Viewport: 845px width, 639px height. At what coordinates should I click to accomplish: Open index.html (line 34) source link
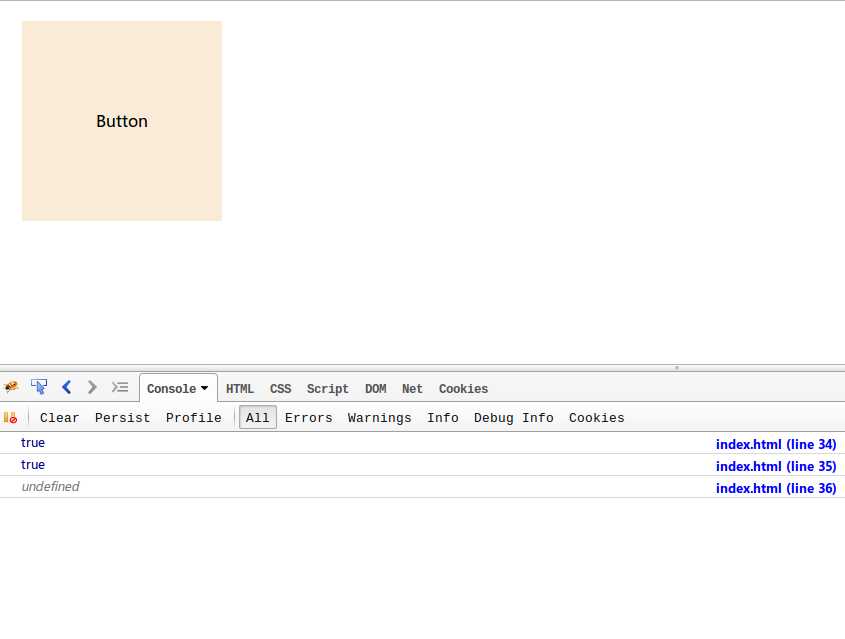point(775,444)
